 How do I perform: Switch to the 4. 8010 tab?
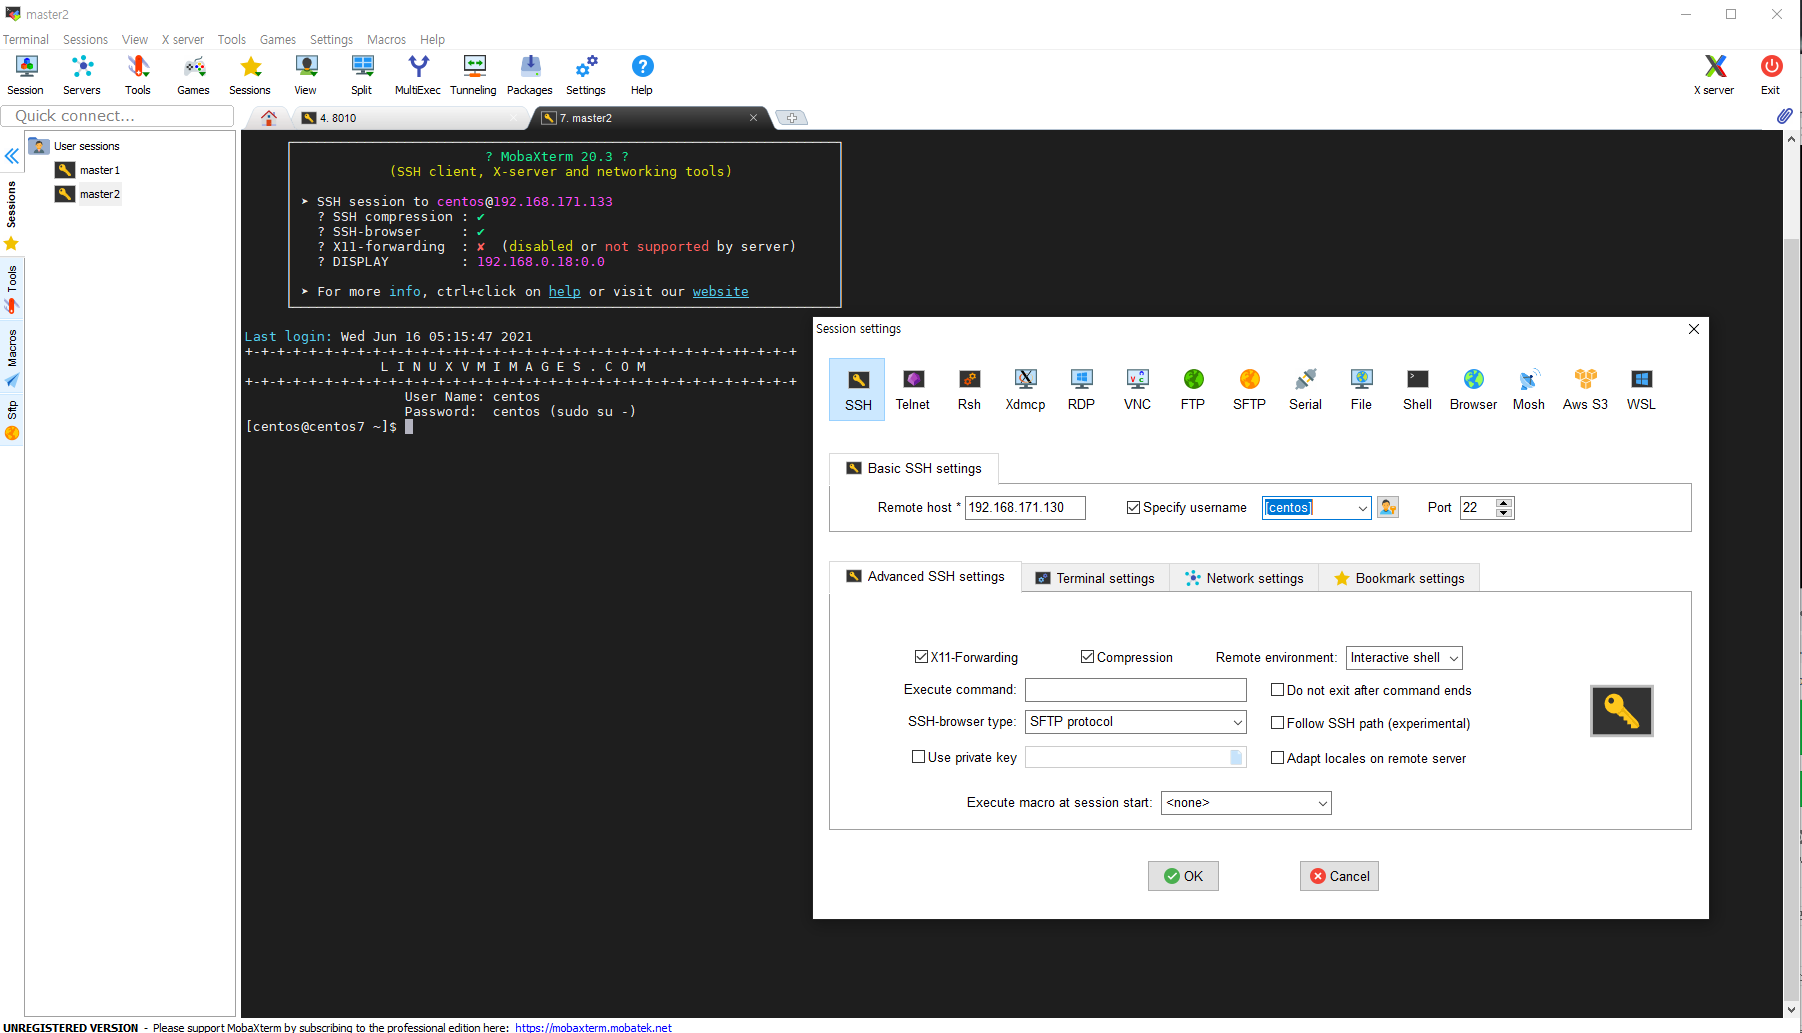(x=410, y=118)
